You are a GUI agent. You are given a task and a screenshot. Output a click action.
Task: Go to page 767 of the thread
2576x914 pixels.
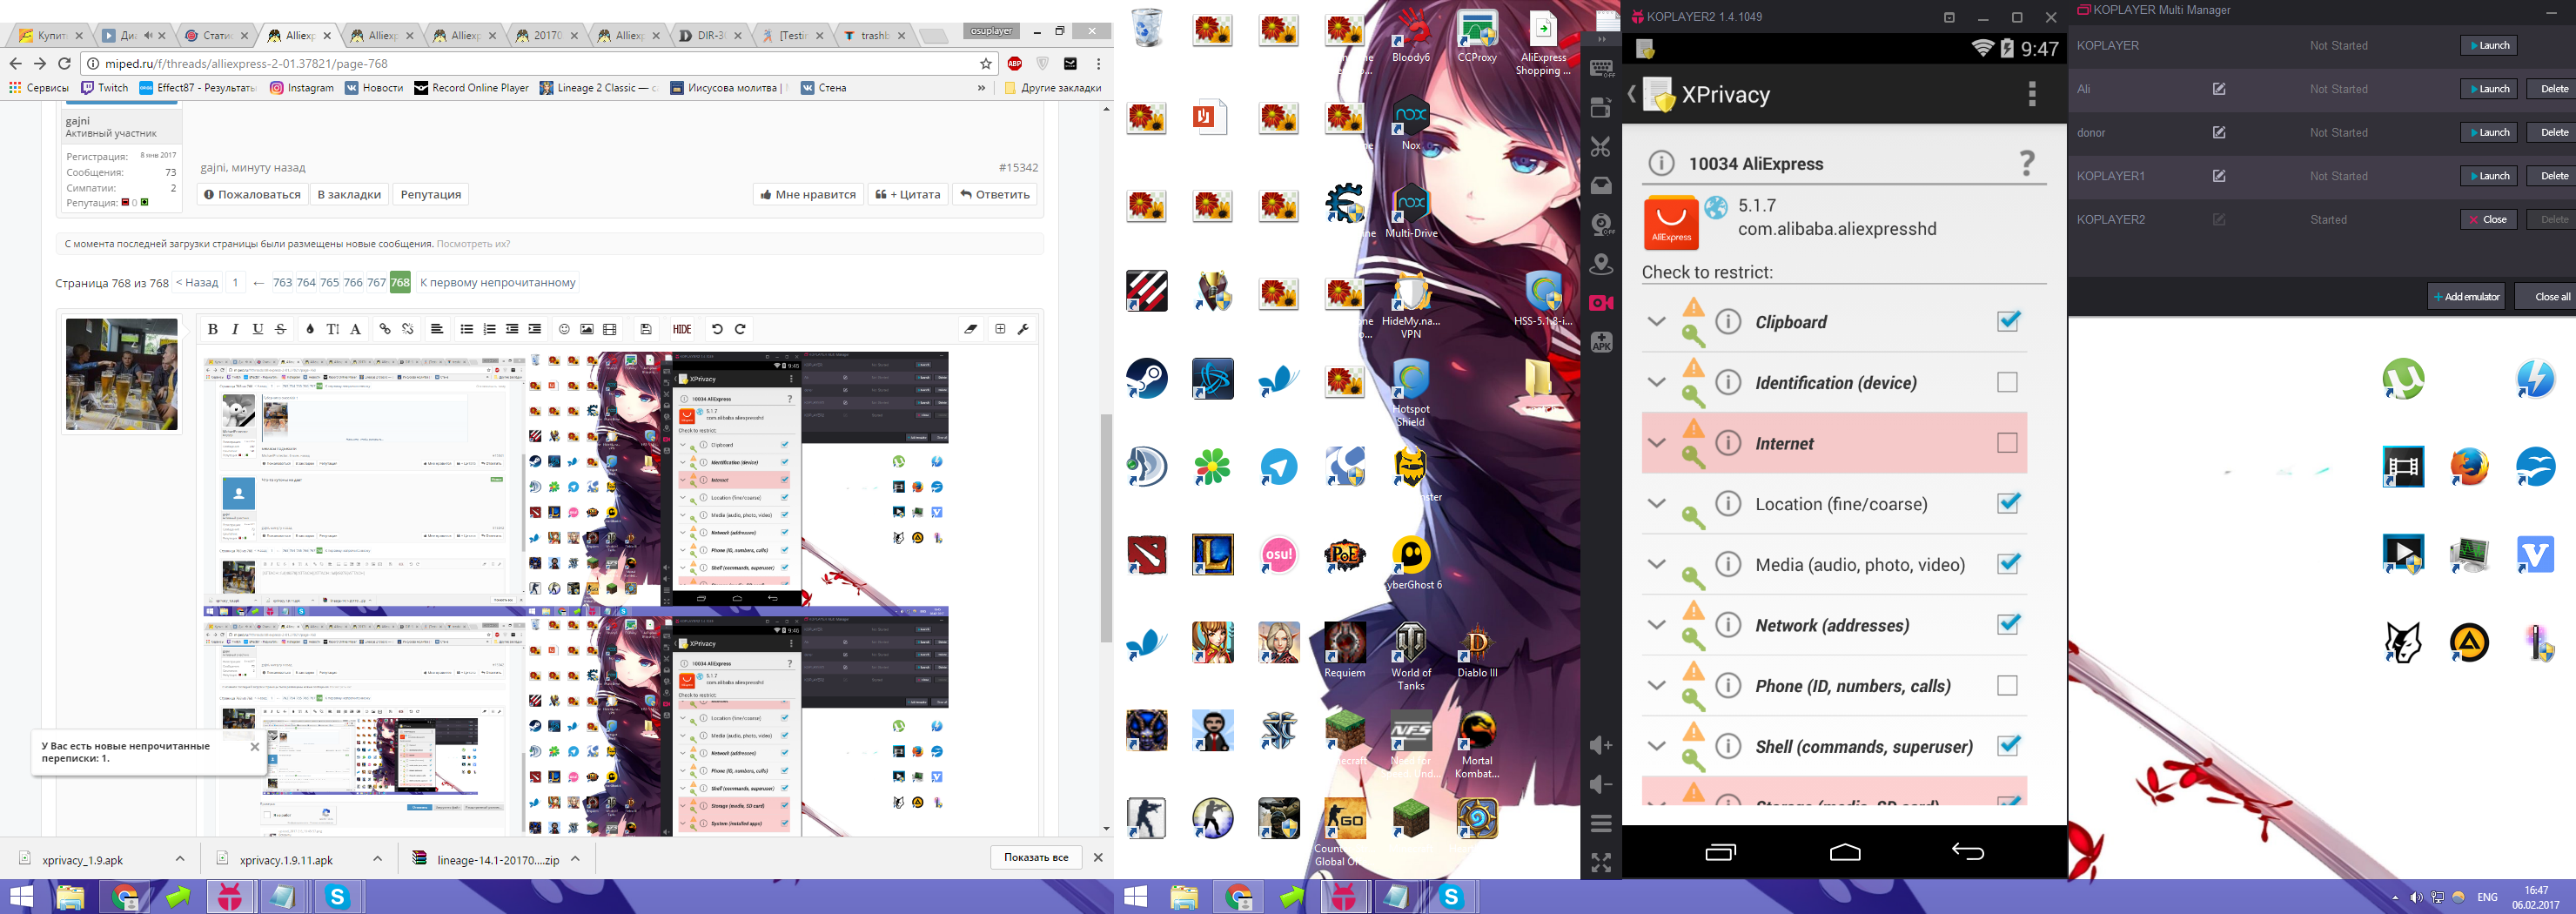click(x=376, y=283)
